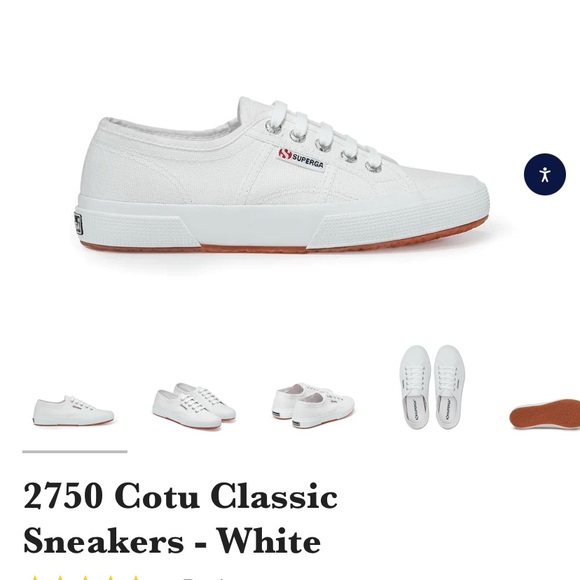
Task: Select the side-view sneaker thumbnail
Action: click(x=73, y=411)
